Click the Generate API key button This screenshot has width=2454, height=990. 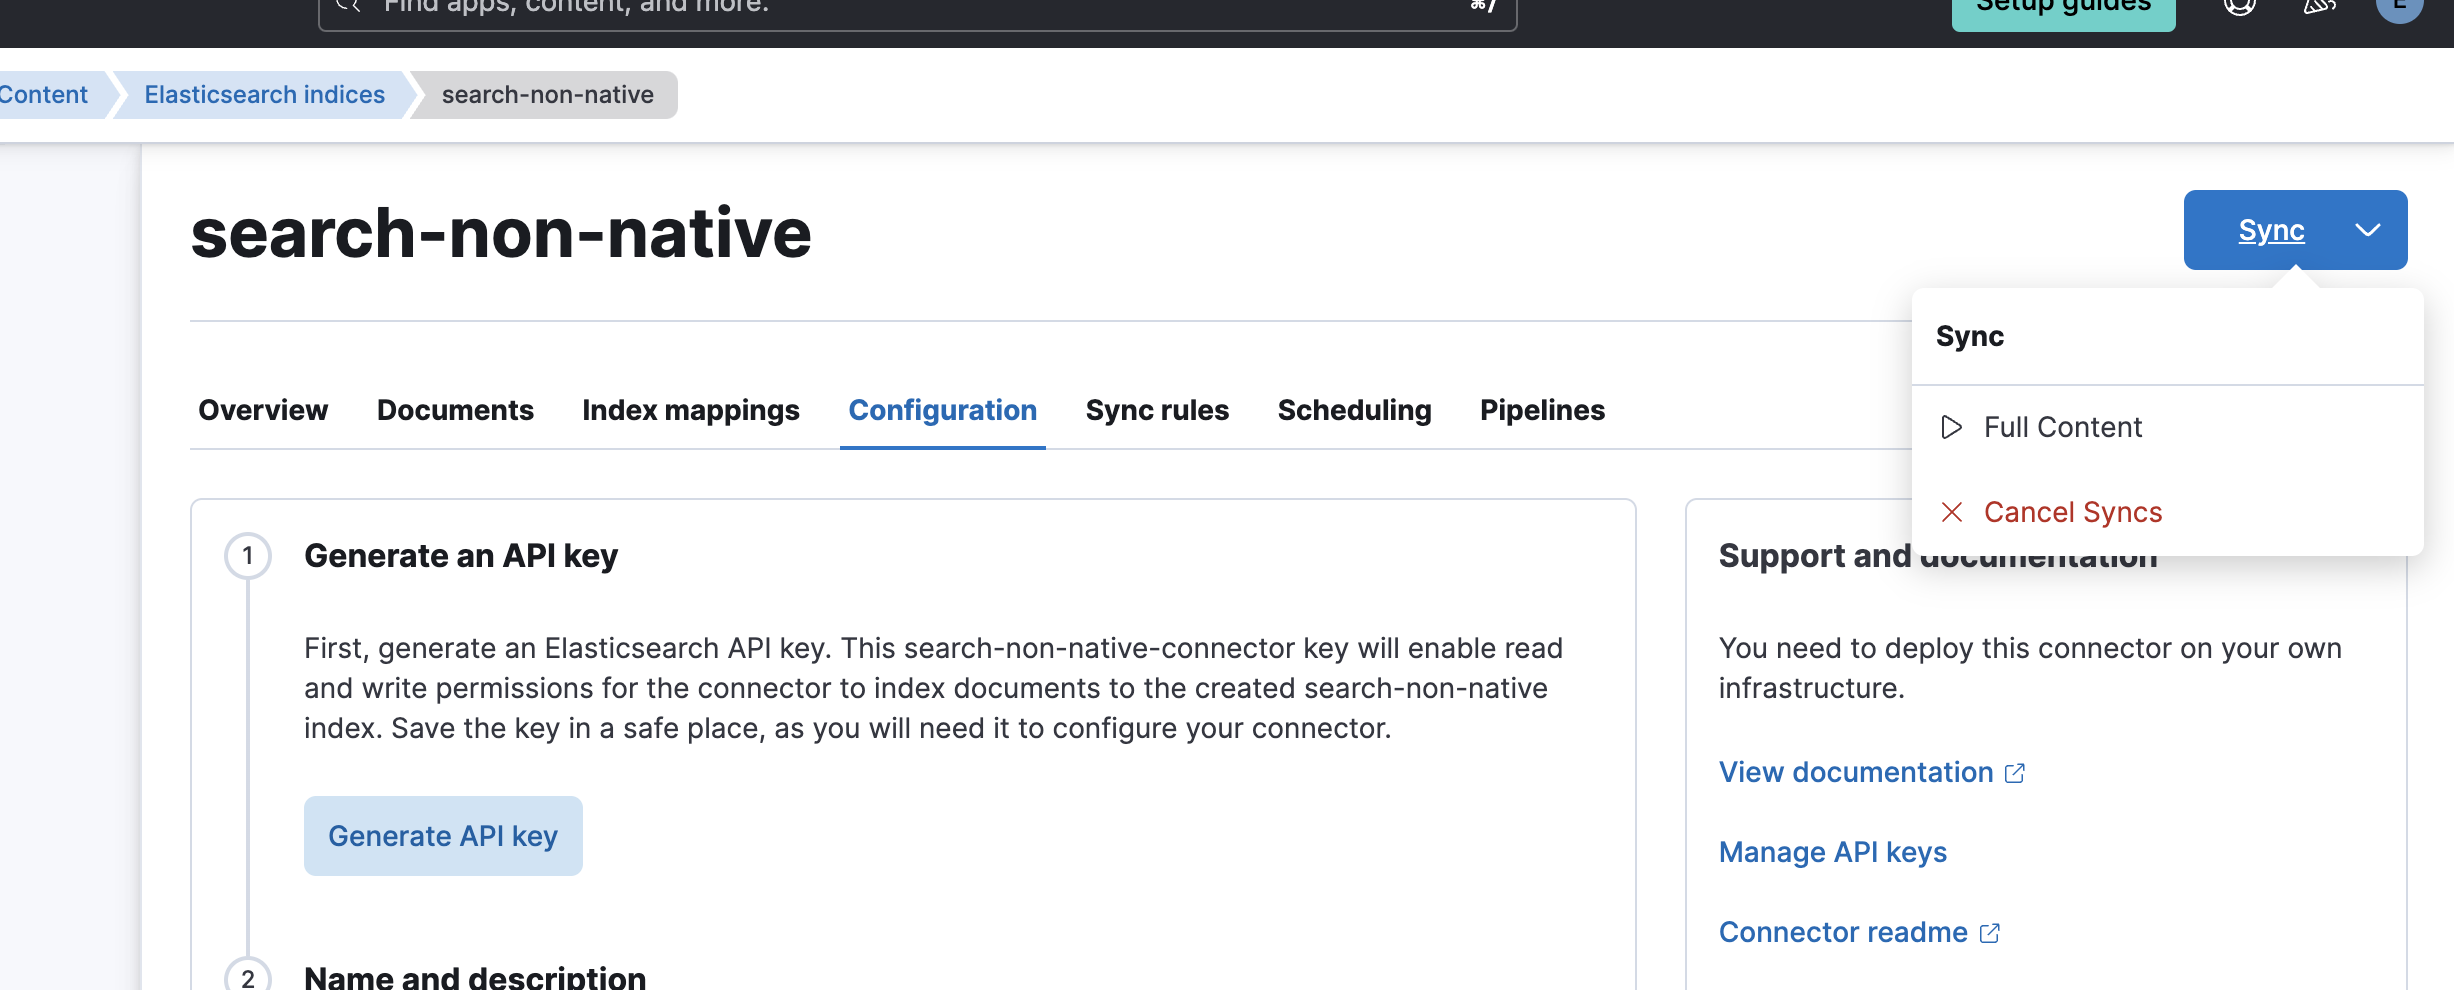point(443,836)
